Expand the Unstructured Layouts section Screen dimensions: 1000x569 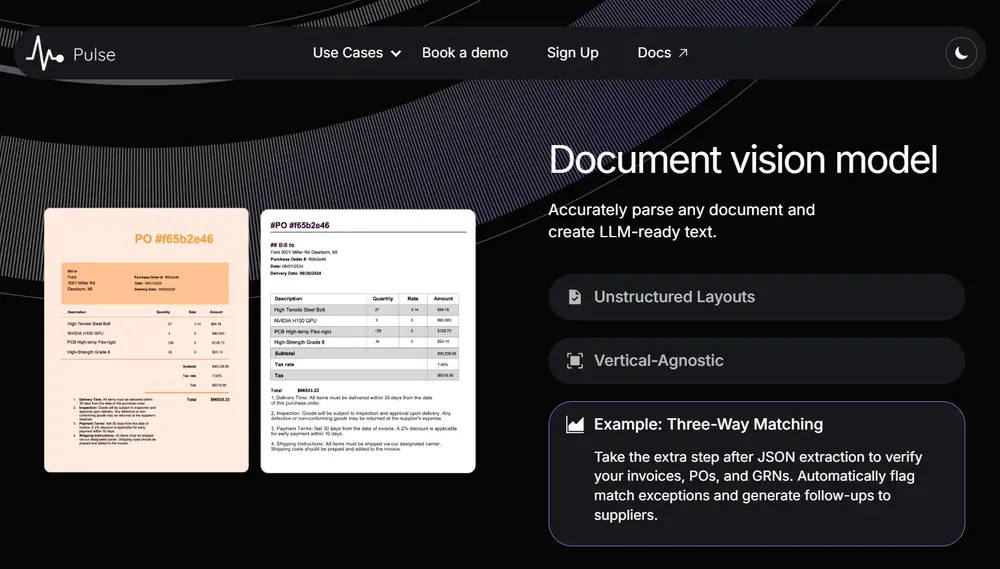click(x=756, y=297)
